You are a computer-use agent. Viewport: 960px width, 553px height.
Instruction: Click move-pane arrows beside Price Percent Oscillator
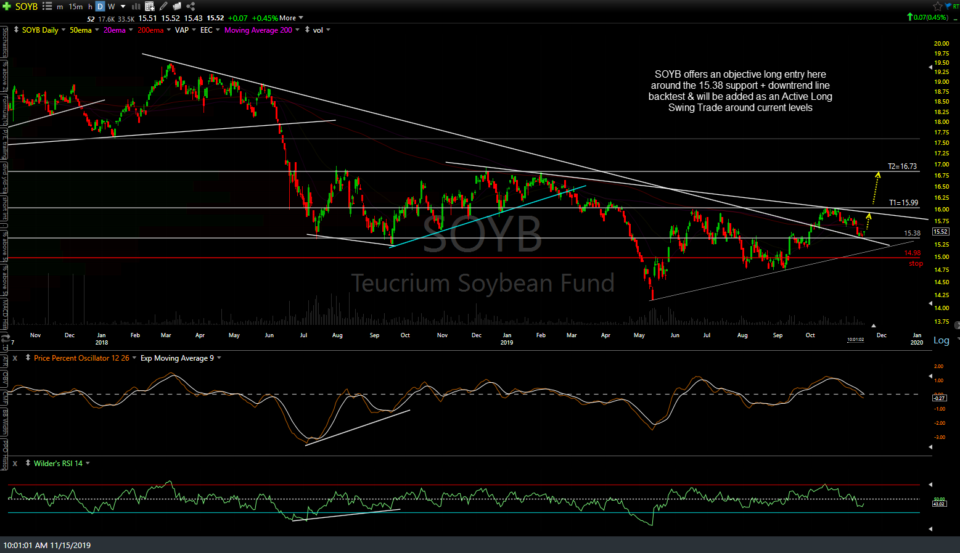coord(28,358)
